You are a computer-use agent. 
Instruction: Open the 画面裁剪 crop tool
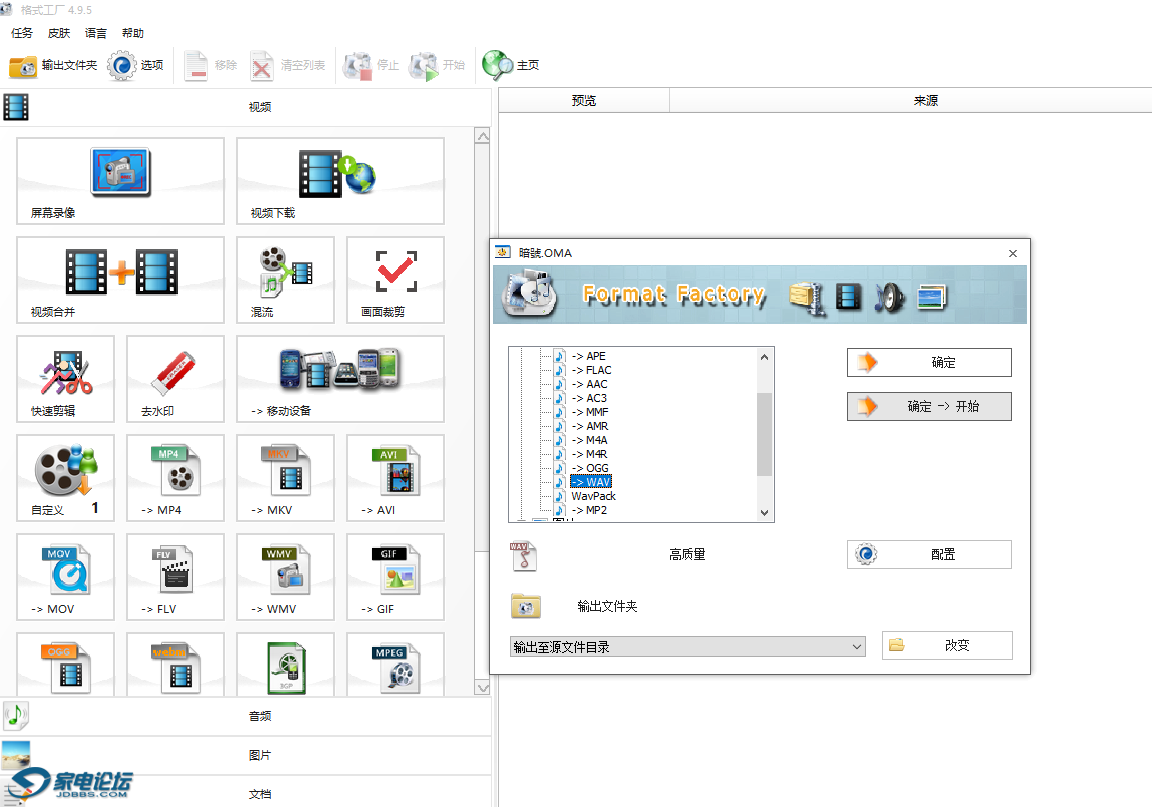point(395,280)
